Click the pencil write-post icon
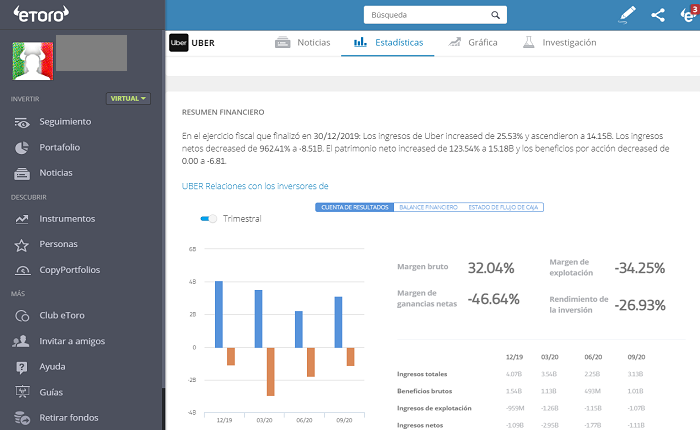 pyautogui.click(x=627, y=14)
